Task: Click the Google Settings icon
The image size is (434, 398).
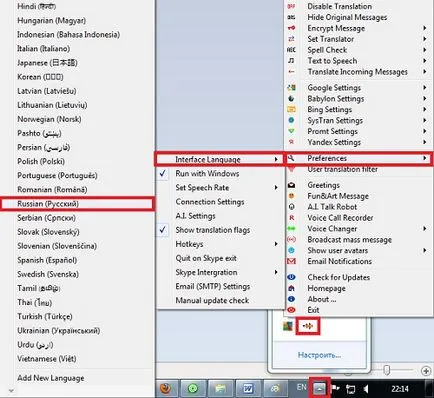Action: pyautogui.click(x=291, y=88)
